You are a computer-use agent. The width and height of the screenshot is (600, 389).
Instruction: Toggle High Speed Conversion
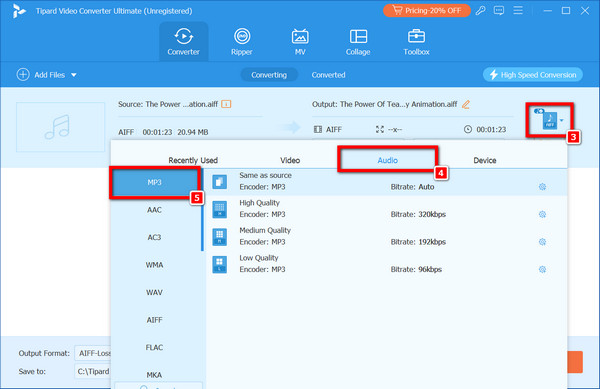tap(533, 75)
